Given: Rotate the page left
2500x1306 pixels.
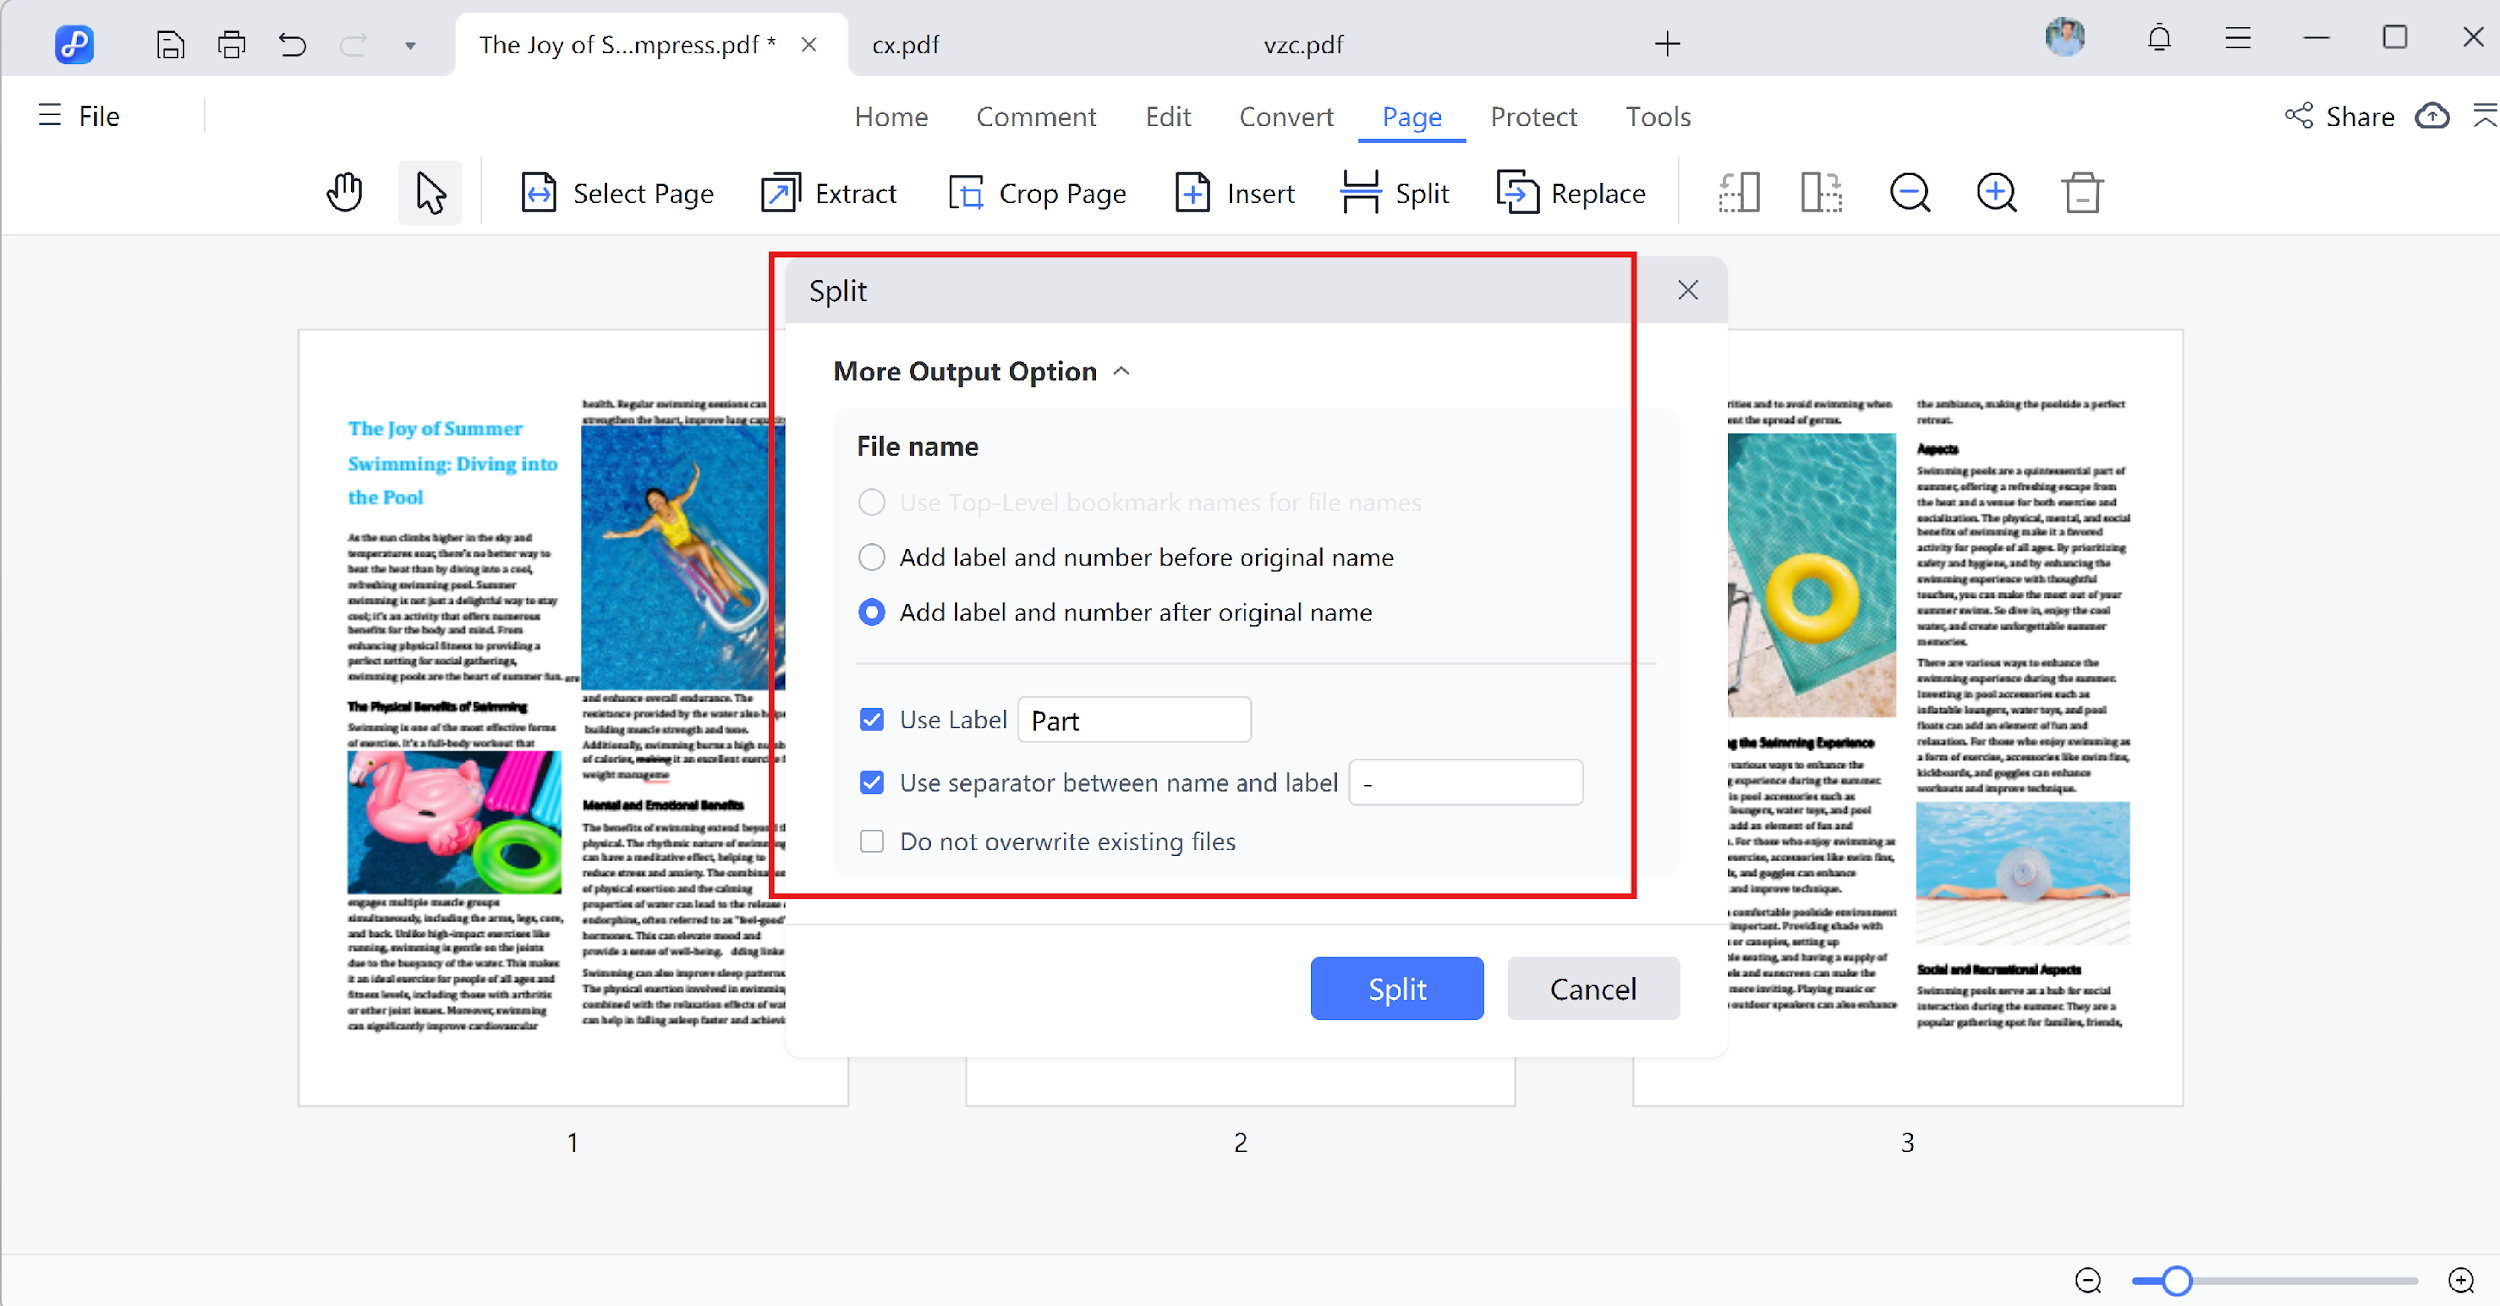Looking at the screenshot, I should (x=1740, y=192).
